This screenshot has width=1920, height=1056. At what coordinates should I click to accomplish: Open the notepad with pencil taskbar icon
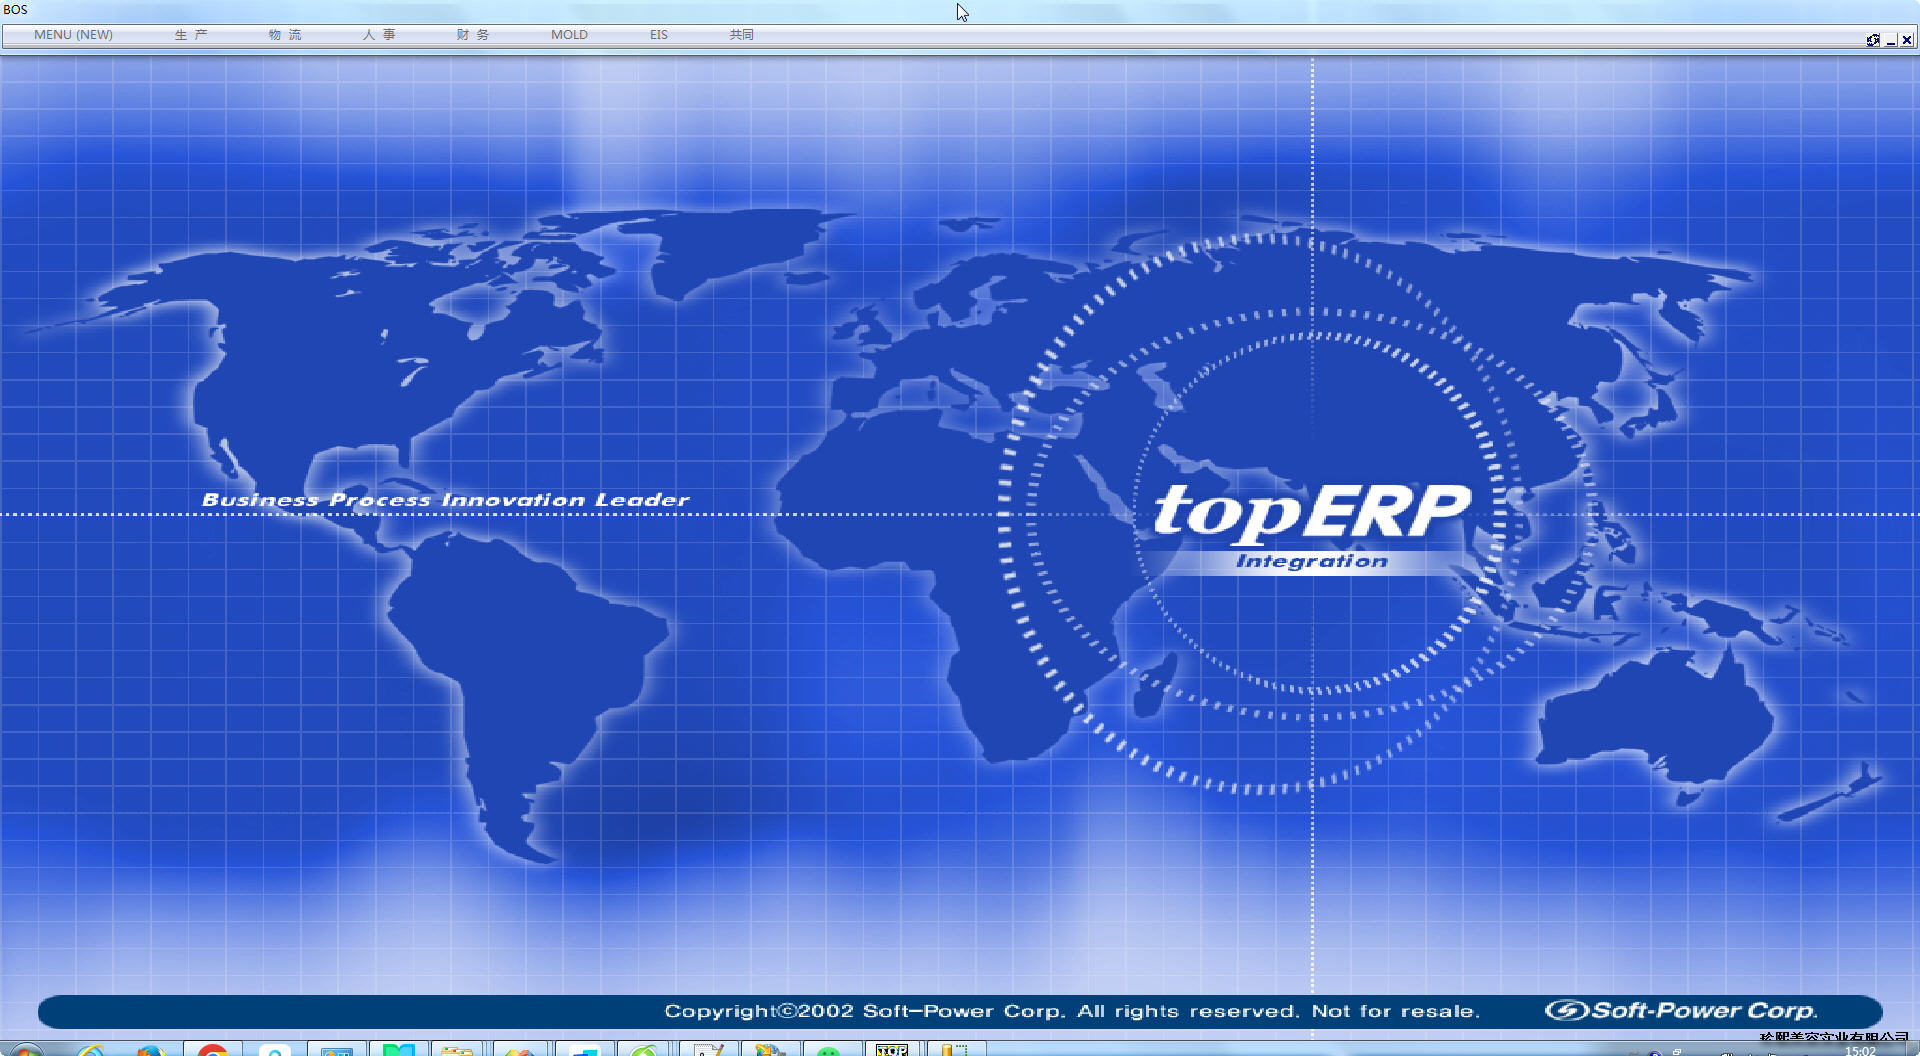click(708, 1050)
